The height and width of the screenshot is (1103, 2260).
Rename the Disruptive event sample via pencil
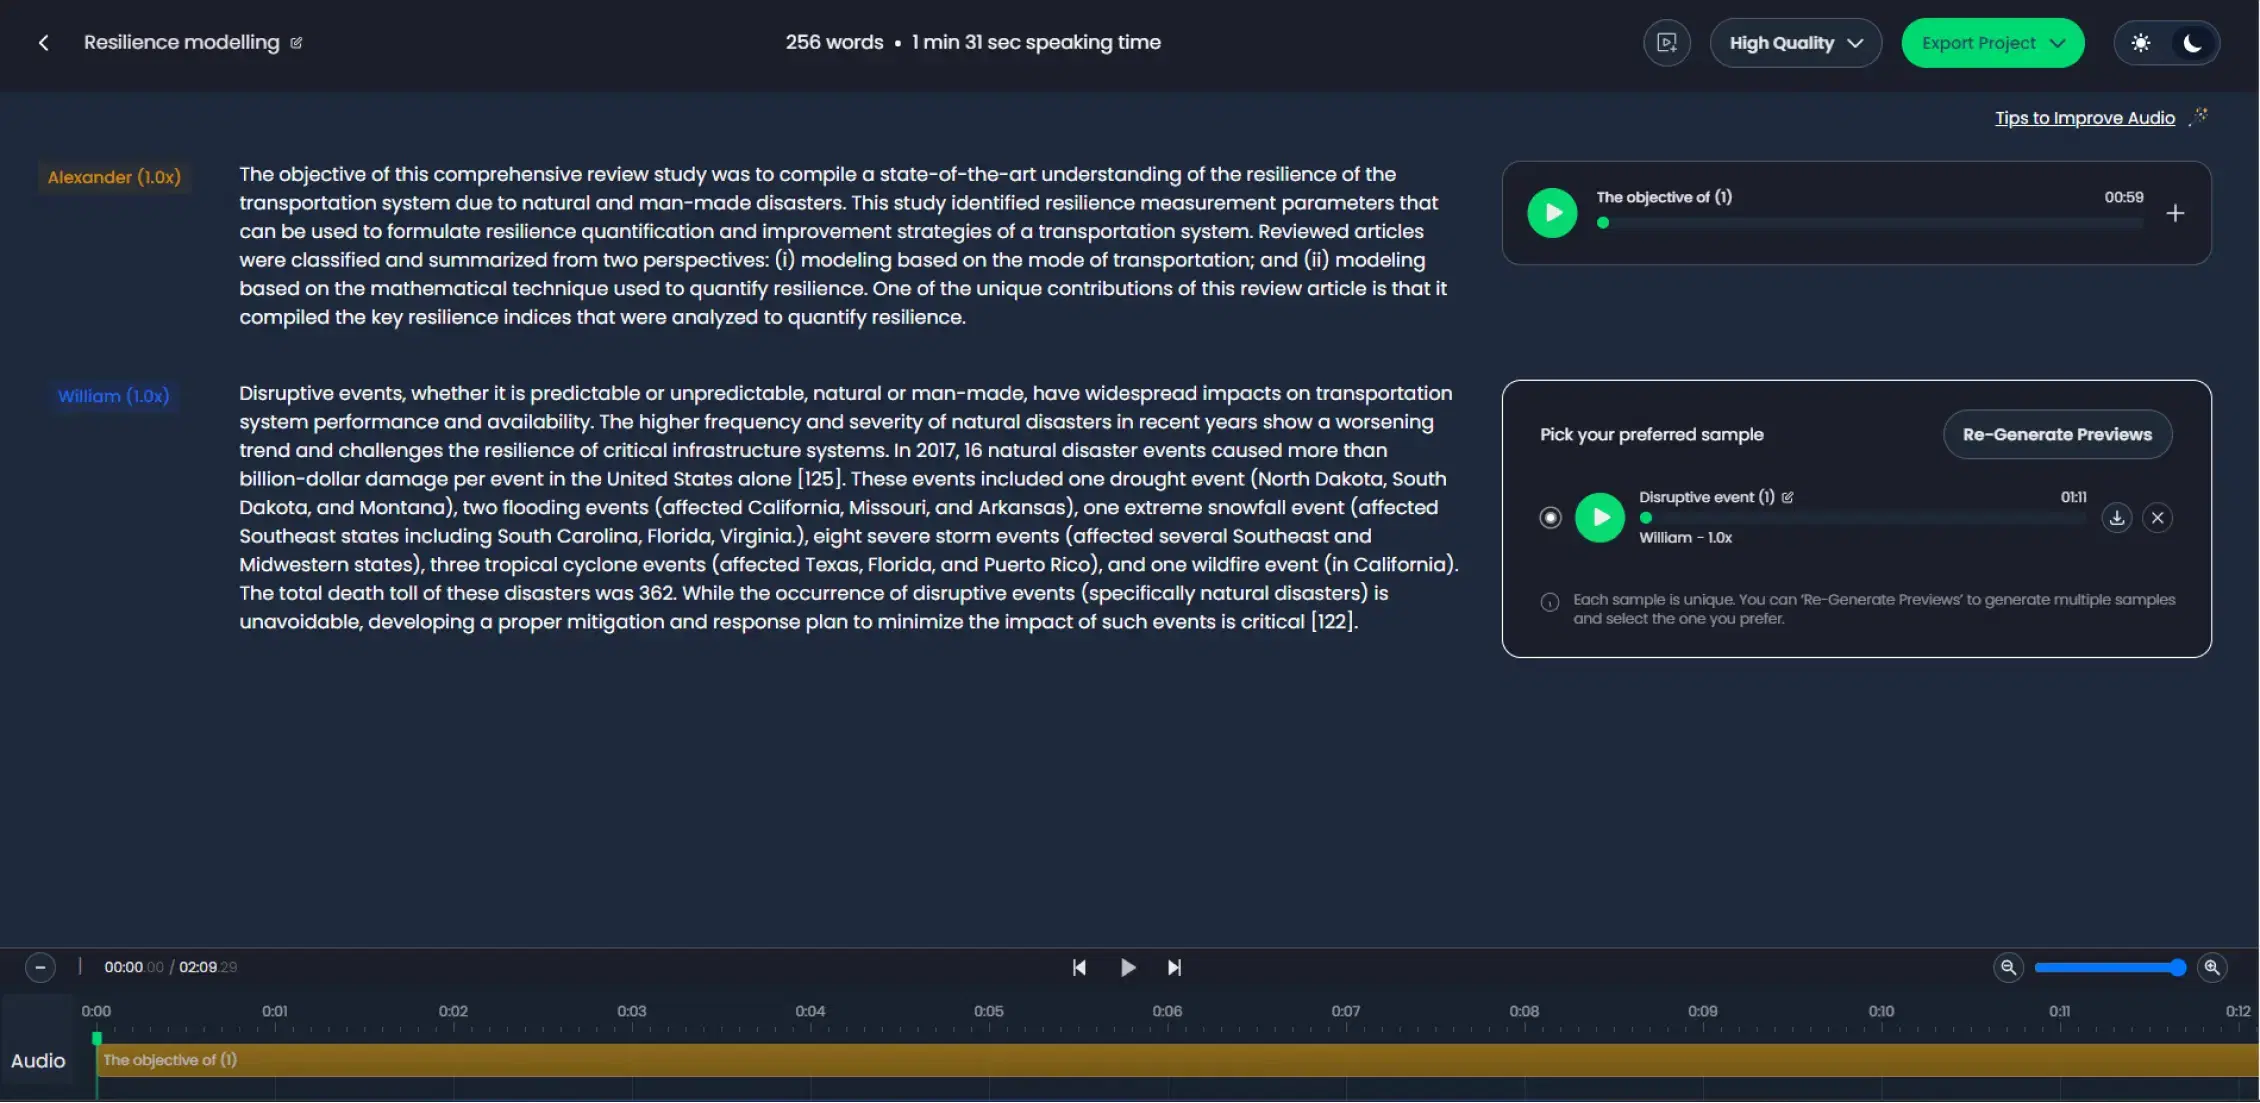point(1787,497)
